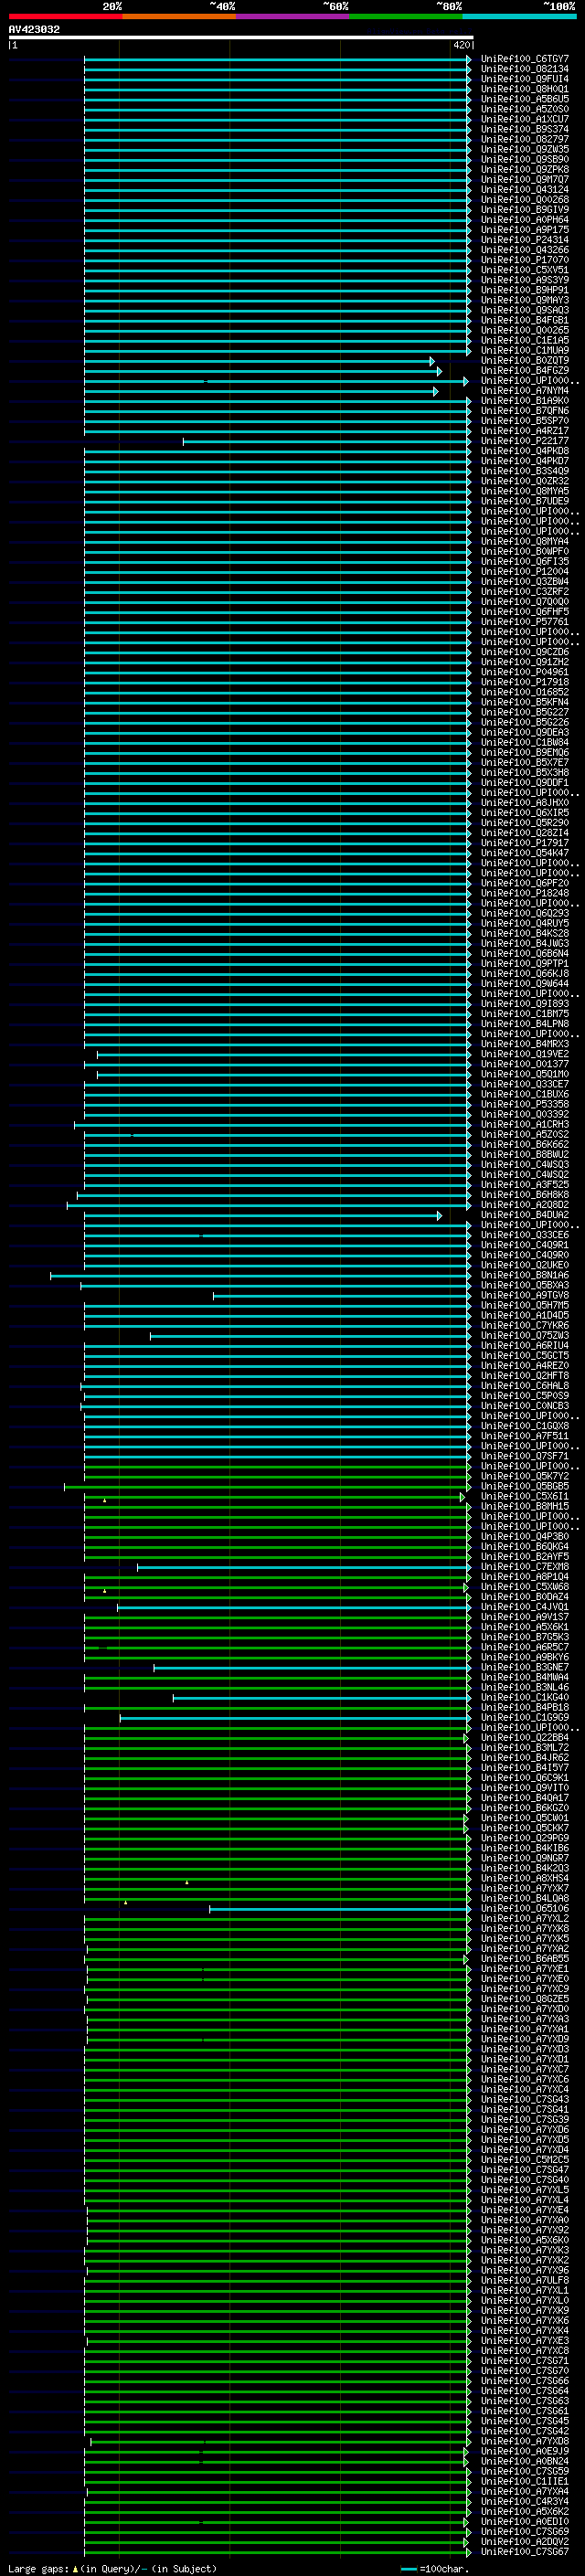585x2576 pixels.
Task: Select the UniRef100_A6RIU4 label
Action: [524, 1345]
